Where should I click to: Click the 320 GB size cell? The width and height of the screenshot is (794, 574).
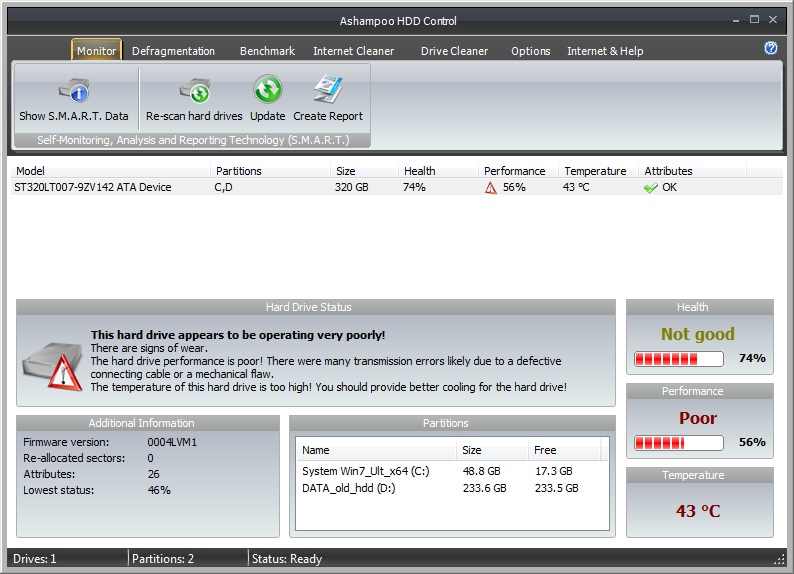tap(351, 187)
